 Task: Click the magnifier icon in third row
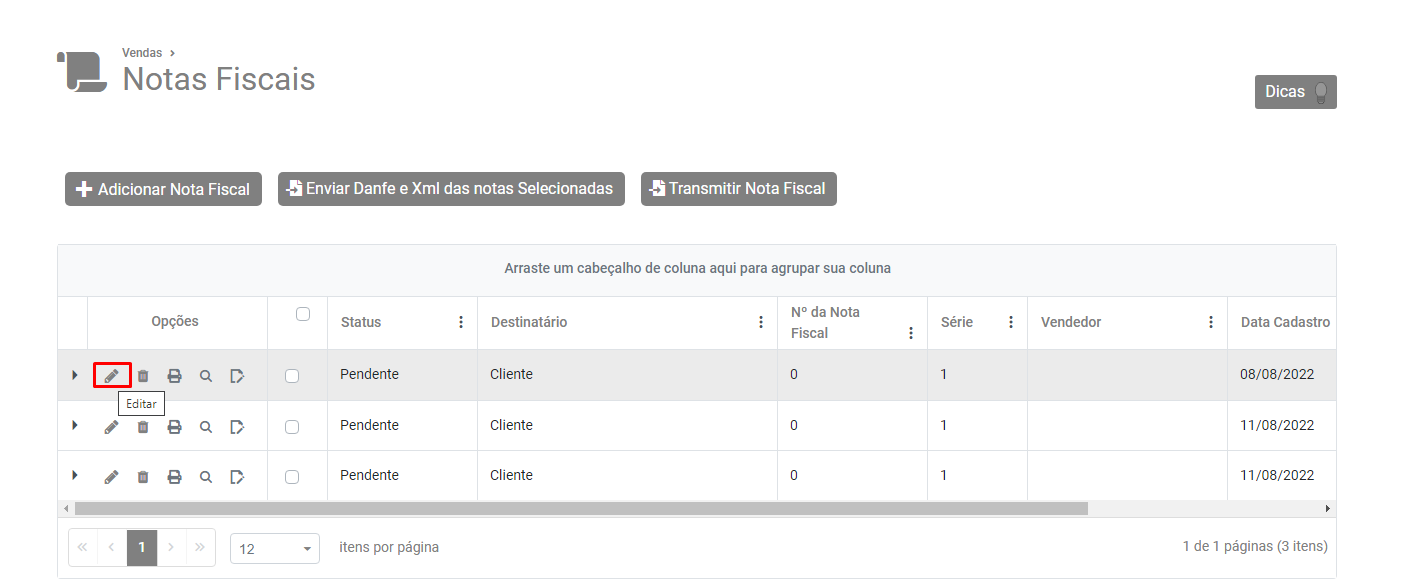205,477
